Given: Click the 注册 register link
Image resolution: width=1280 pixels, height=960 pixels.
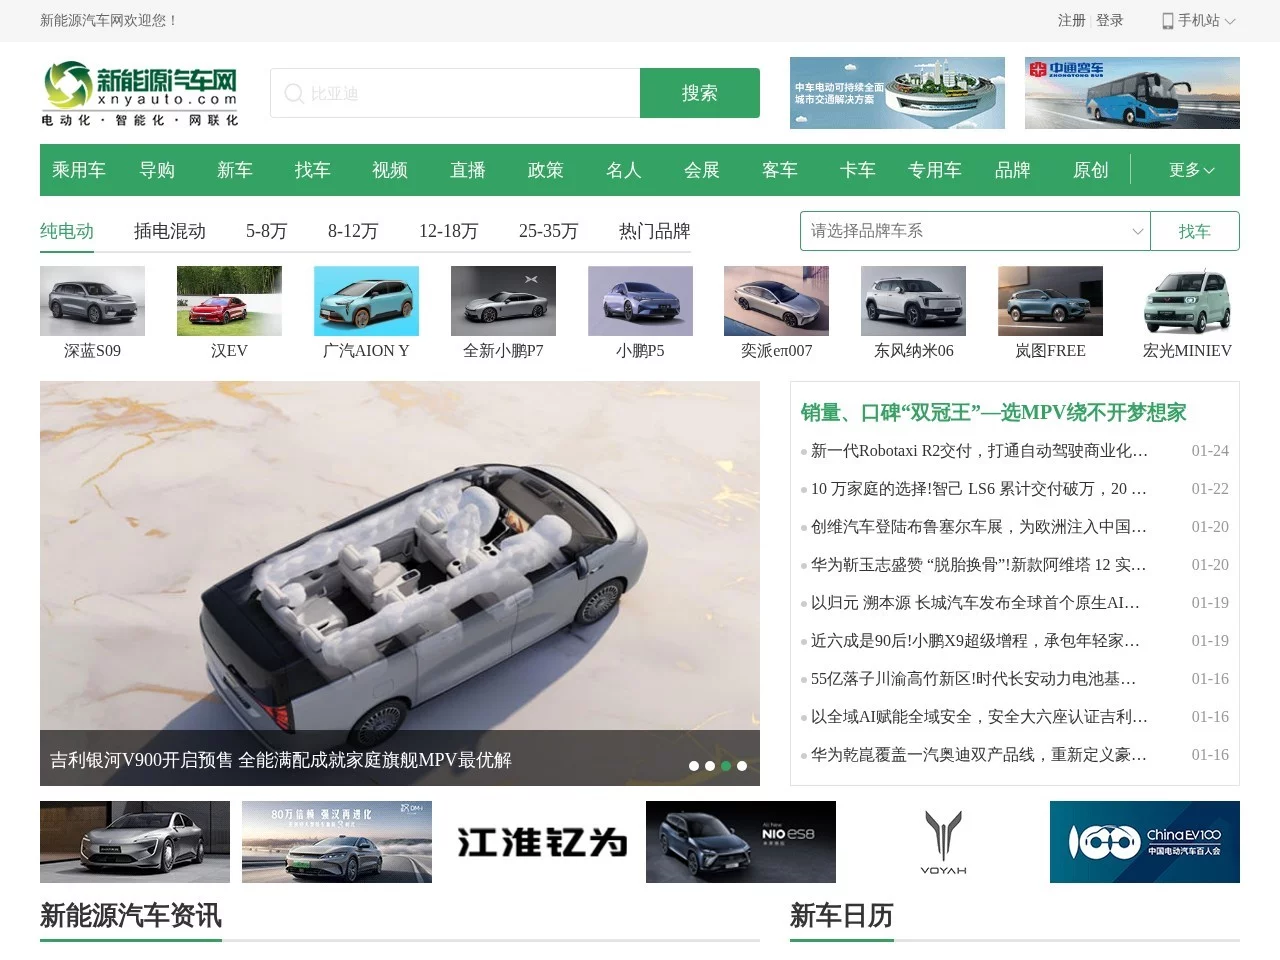Looking at the screenshot, I should click(1071, 20).
